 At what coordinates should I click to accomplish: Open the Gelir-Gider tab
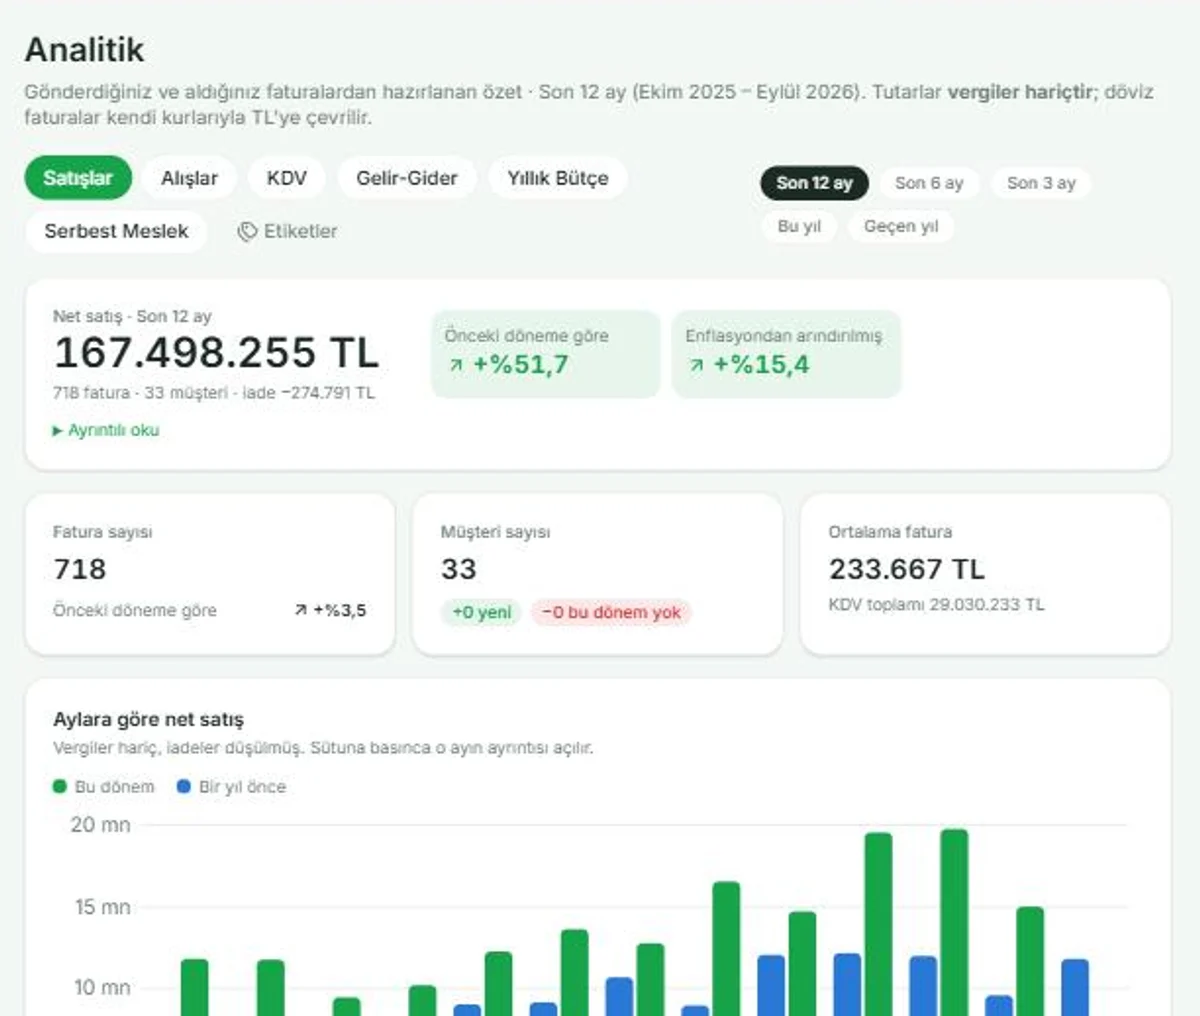tap(407, 178)
